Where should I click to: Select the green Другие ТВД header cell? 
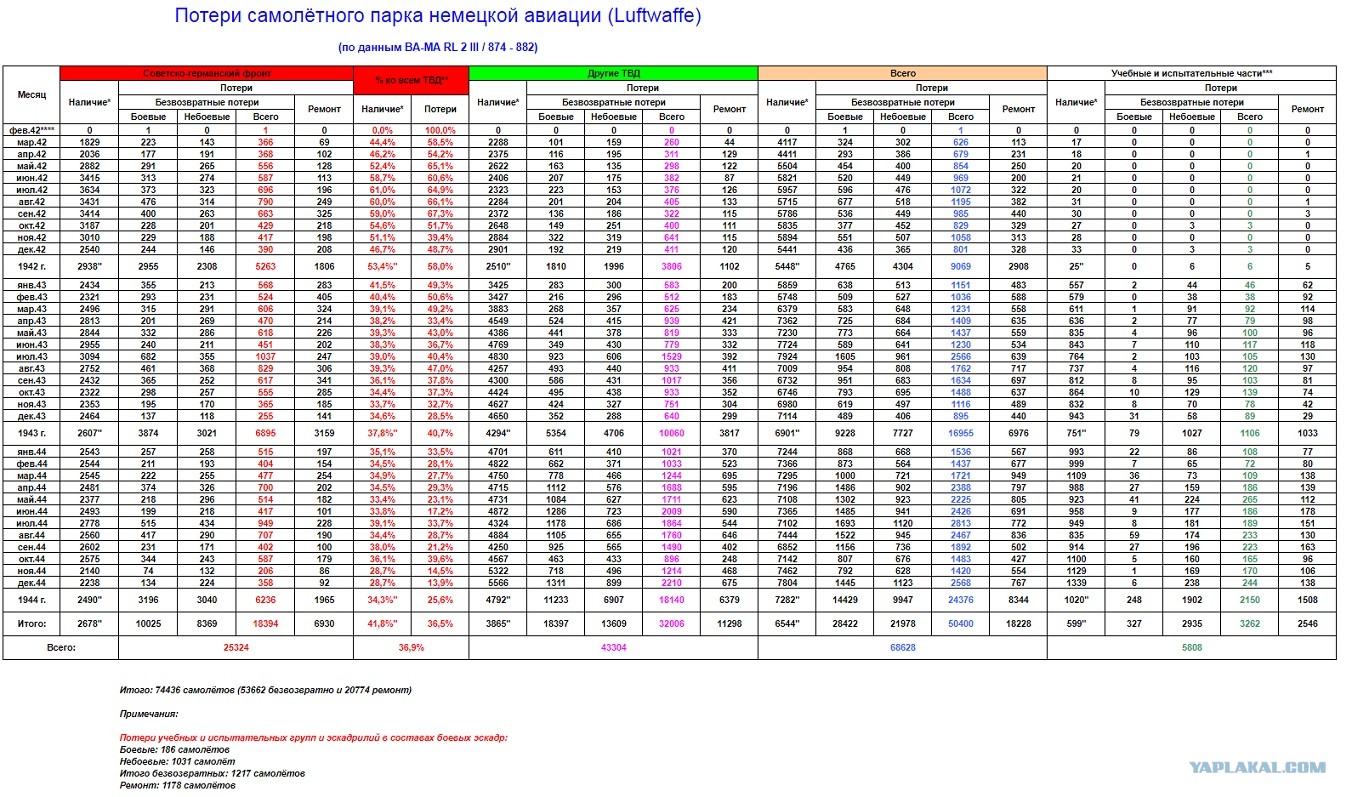click(613, 73)
